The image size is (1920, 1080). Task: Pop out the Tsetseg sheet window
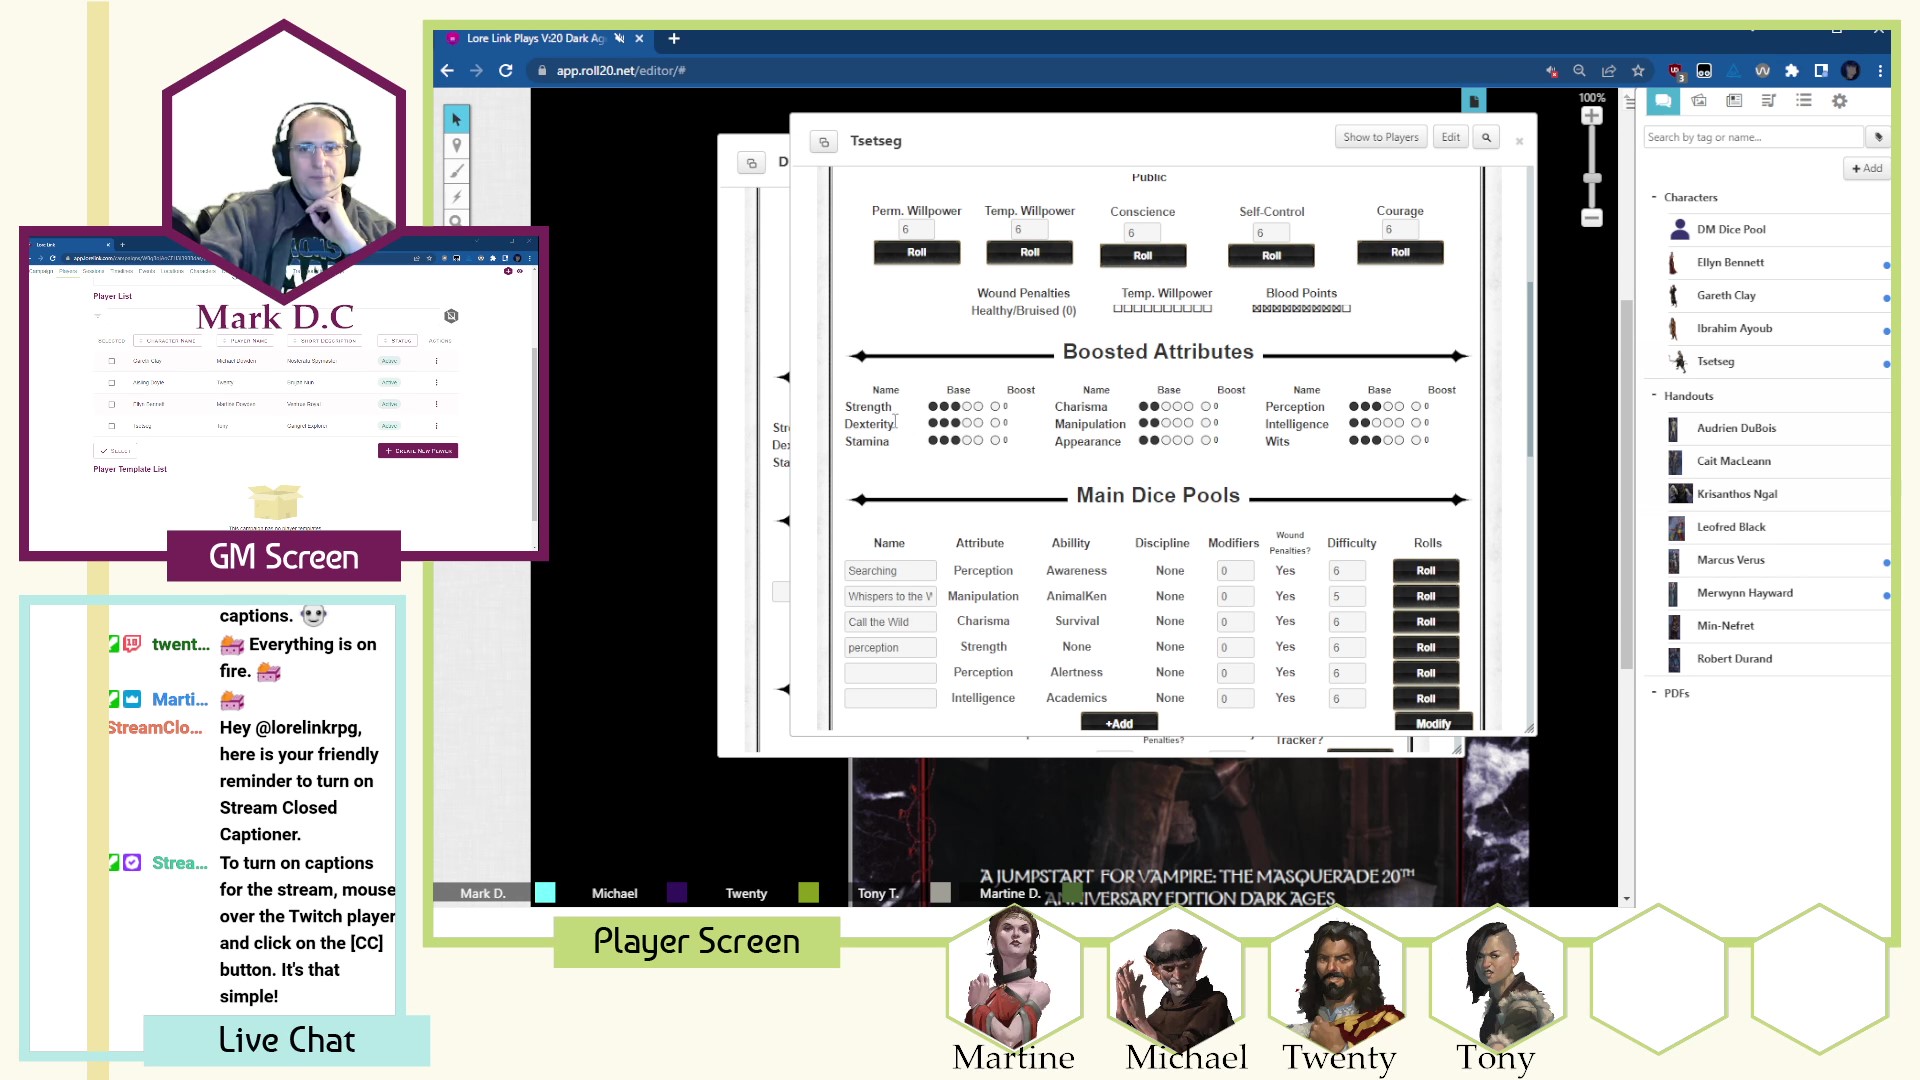[x=824, y=142]
